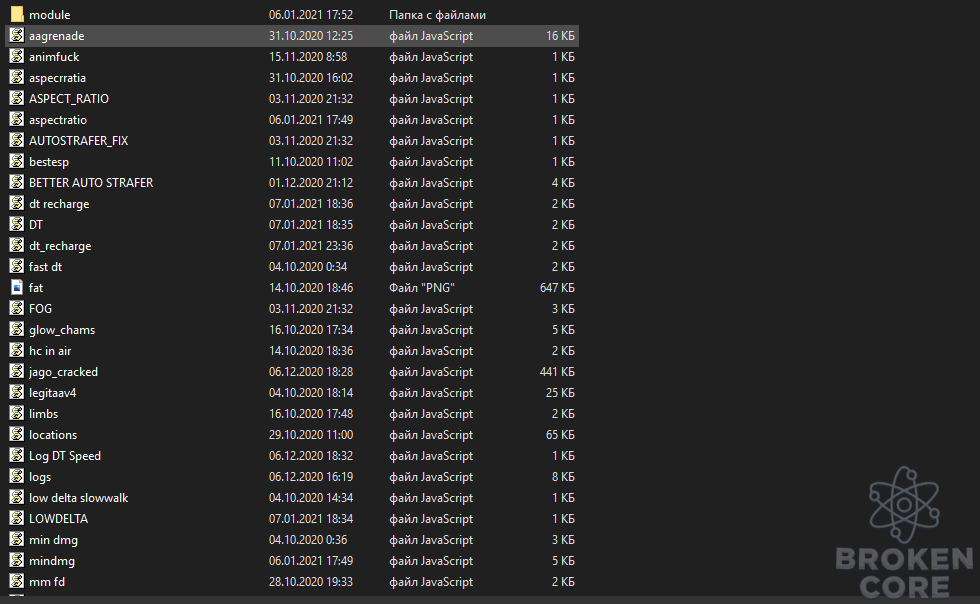Image resolution: width=980 pixels, height=604 pixels.
Task: Click the jago_cracked script icon
Action: click(17, 371)
